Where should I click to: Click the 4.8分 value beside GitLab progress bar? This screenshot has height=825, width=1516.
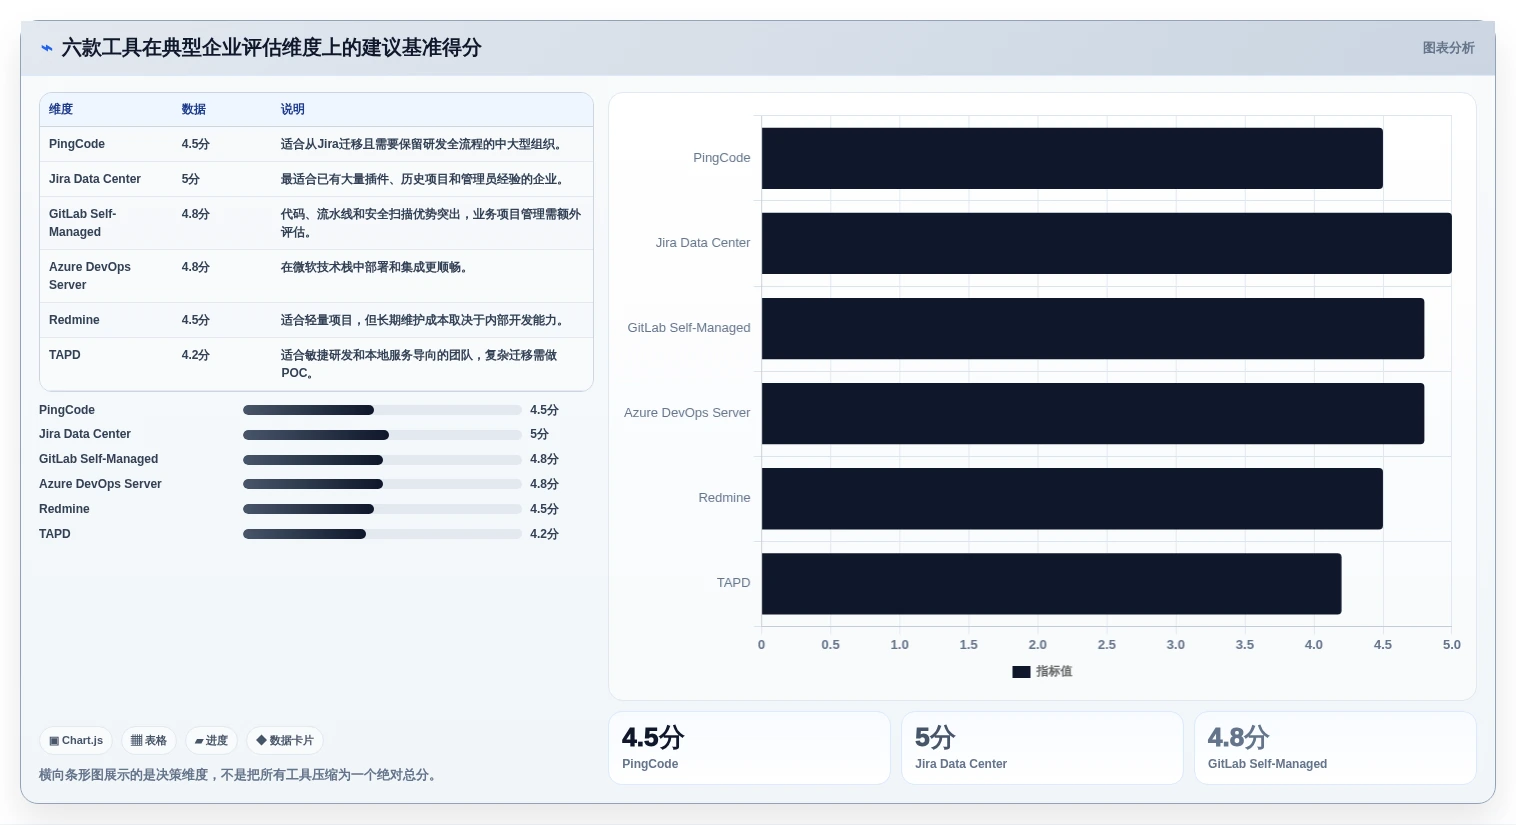click(544, 460)
